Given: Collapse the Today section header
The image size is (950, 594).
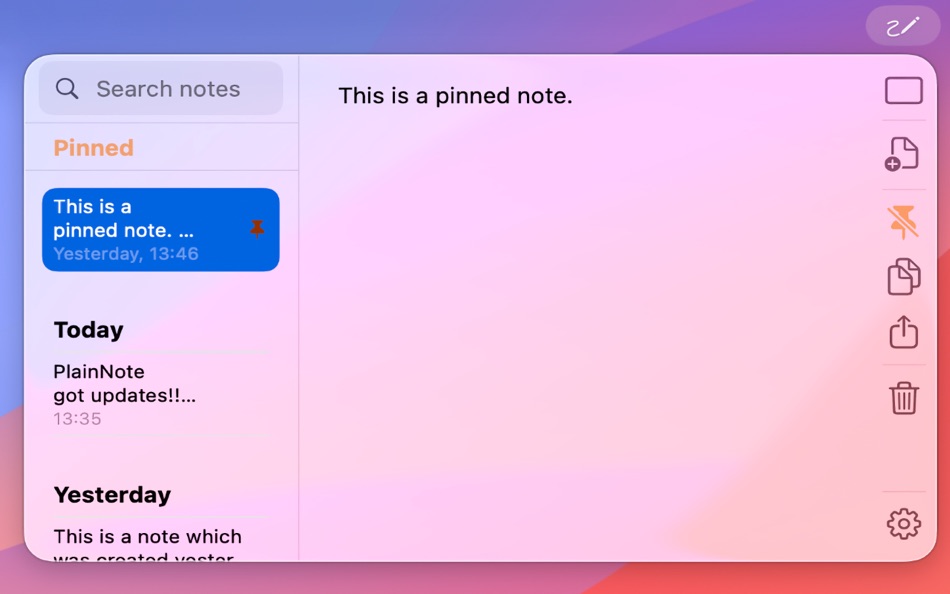Looking at the screenshot, I should point(89,329).
